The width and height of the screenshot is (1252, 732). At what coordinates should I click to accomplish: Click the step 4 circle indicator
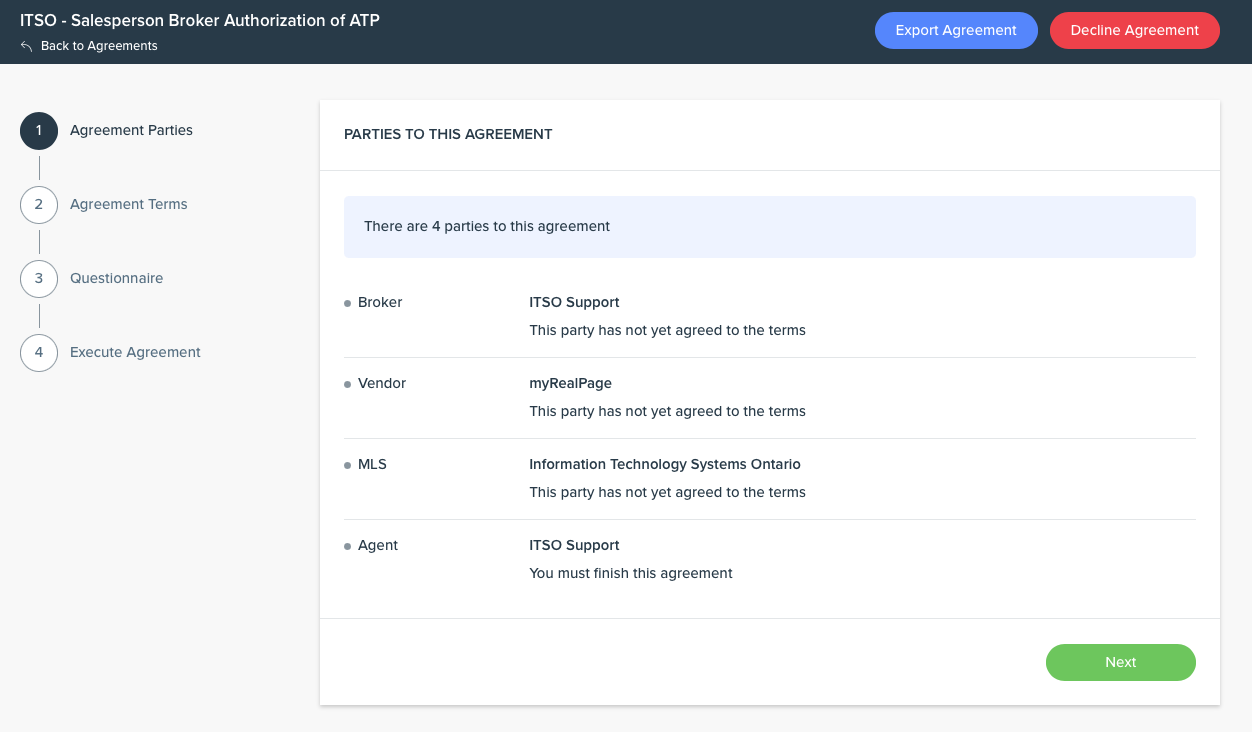pos(39,353)
